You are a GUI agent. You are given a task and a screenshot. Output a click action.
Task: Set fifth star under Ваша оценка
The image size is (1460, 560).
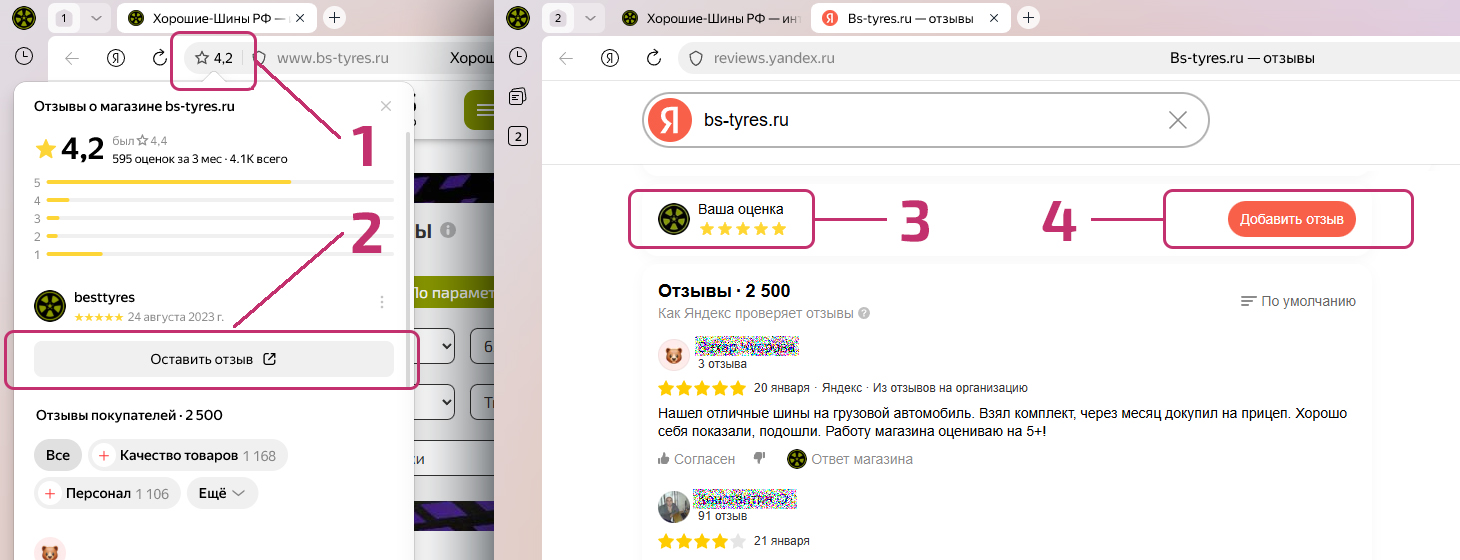[x=779, y=229]
